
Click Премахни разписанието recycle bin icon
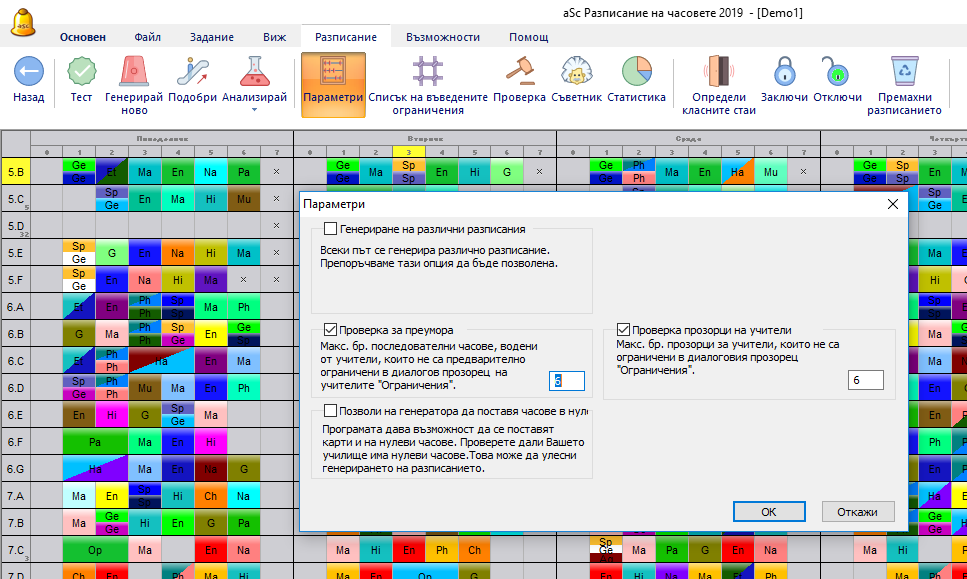coord(904,73)
